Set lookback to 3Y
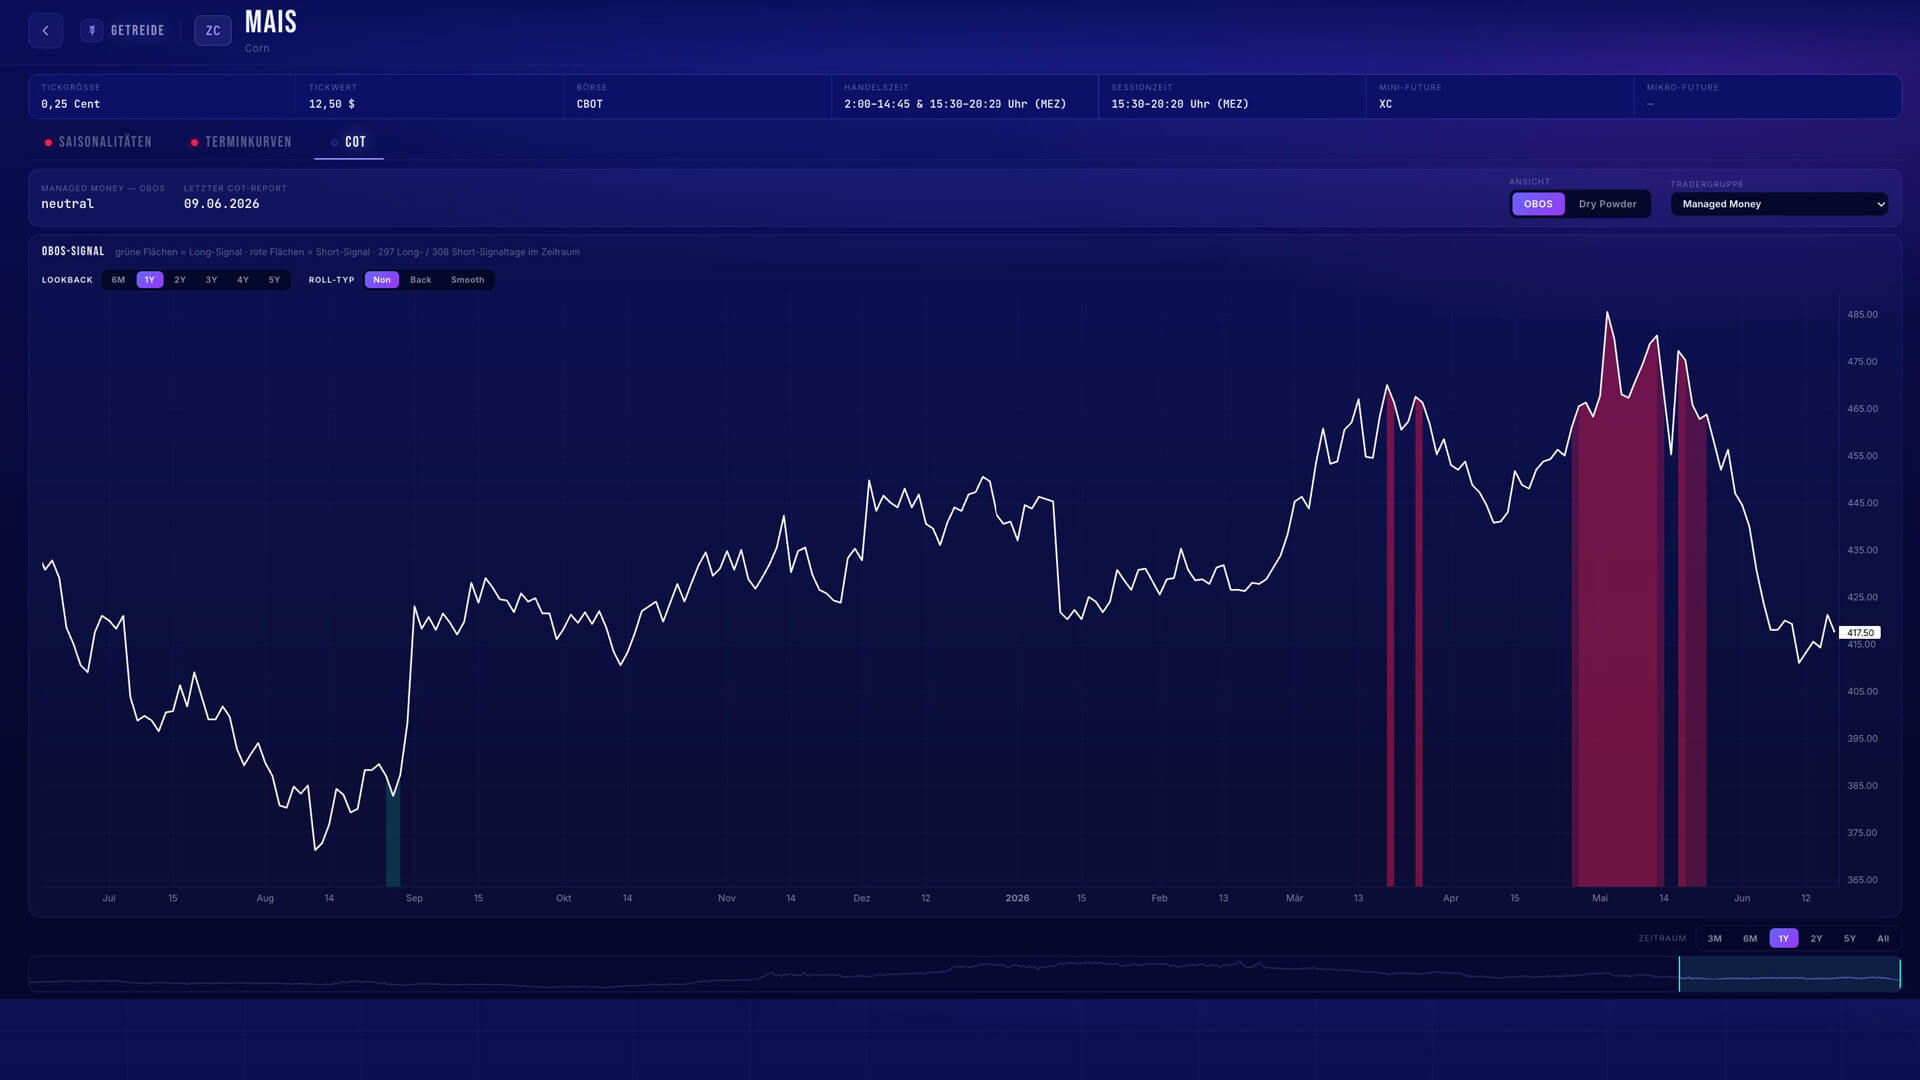This screenshot has width=1920, height=1080. 211,280
